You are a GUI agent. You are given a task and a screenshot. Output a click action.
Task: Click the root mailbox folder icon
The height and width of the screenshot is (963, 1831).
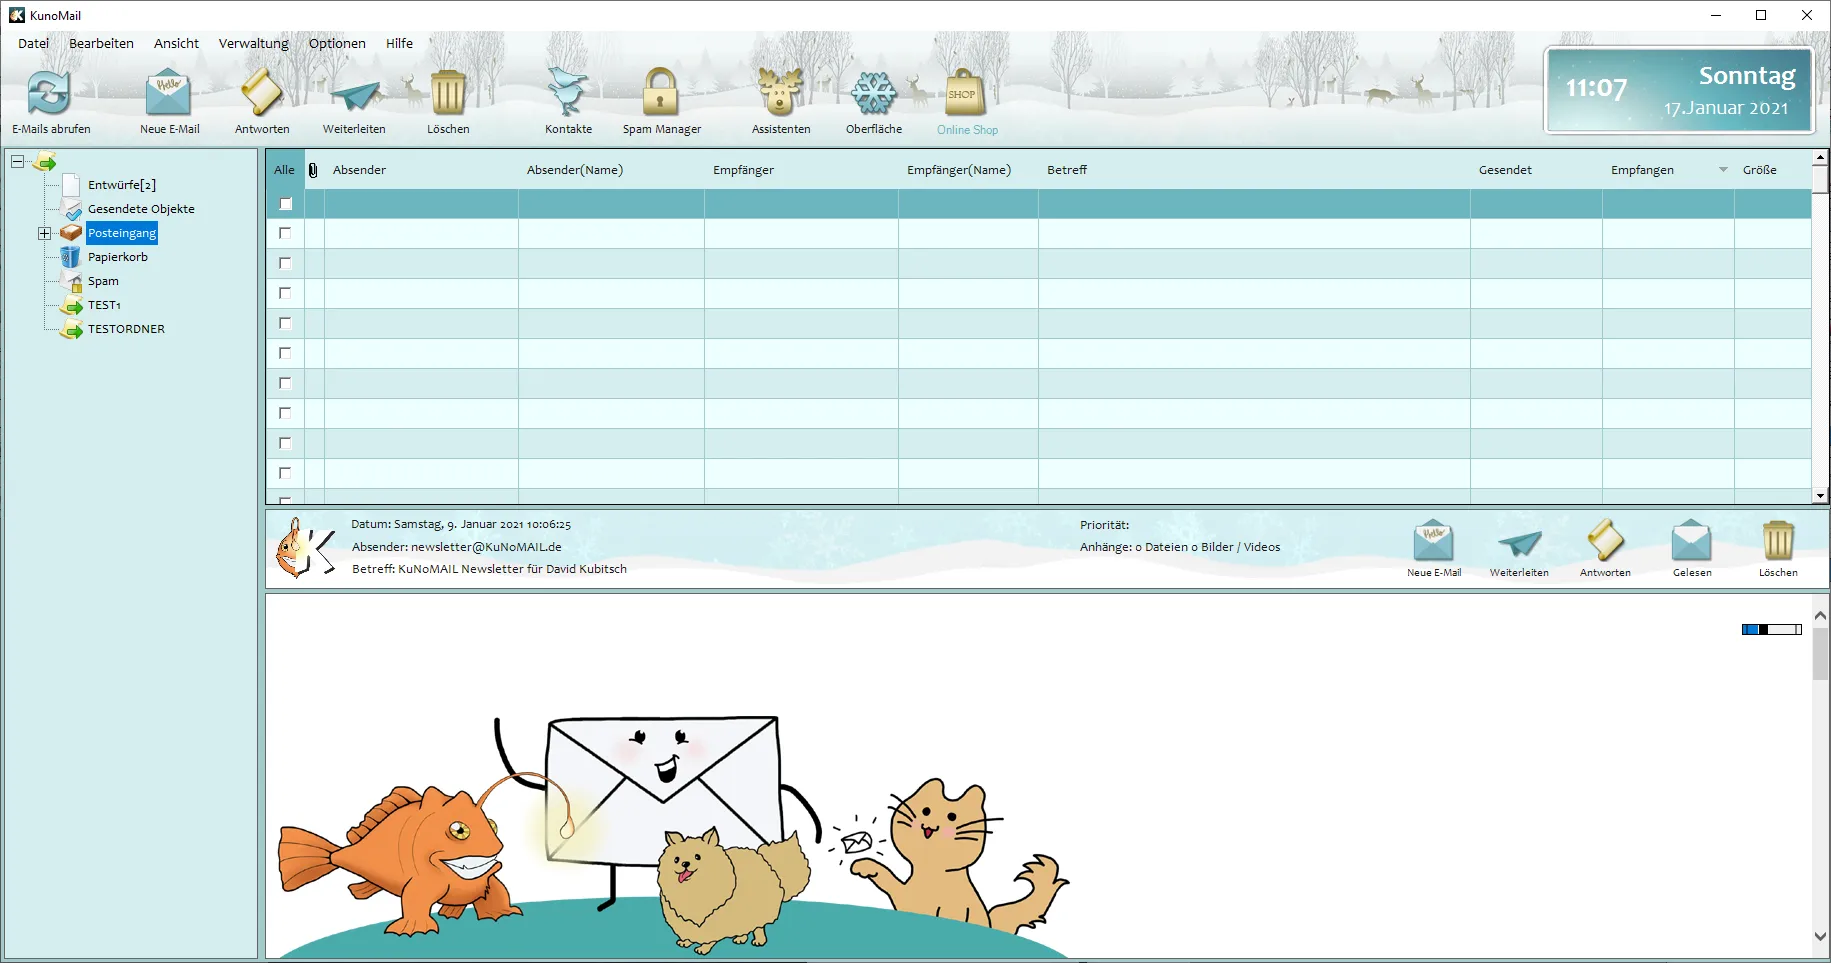click(44, 161)
